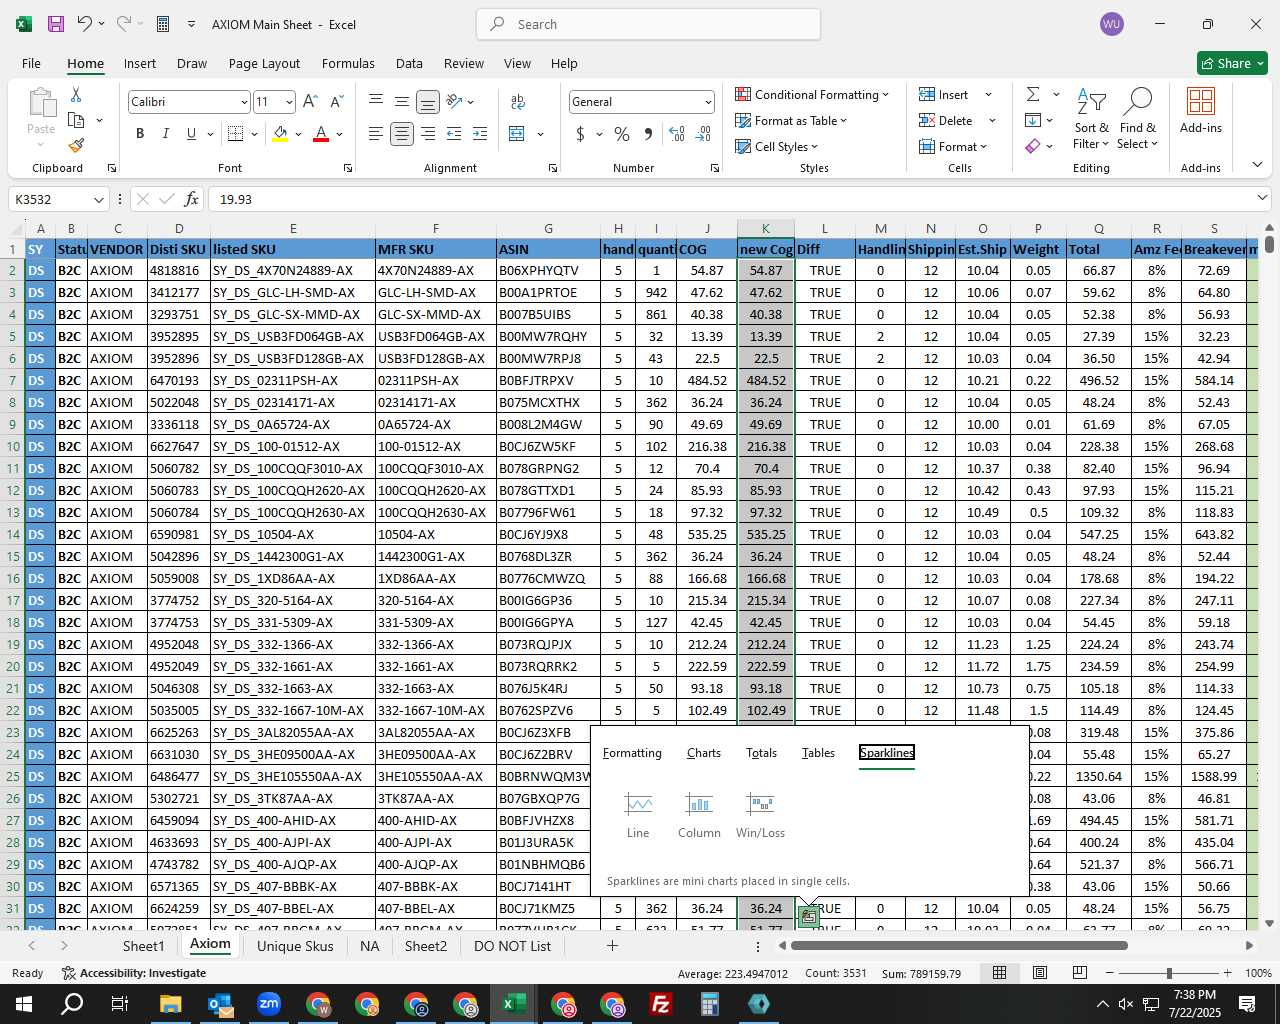Toggle Center horizontal alignment

pos(401,133)
